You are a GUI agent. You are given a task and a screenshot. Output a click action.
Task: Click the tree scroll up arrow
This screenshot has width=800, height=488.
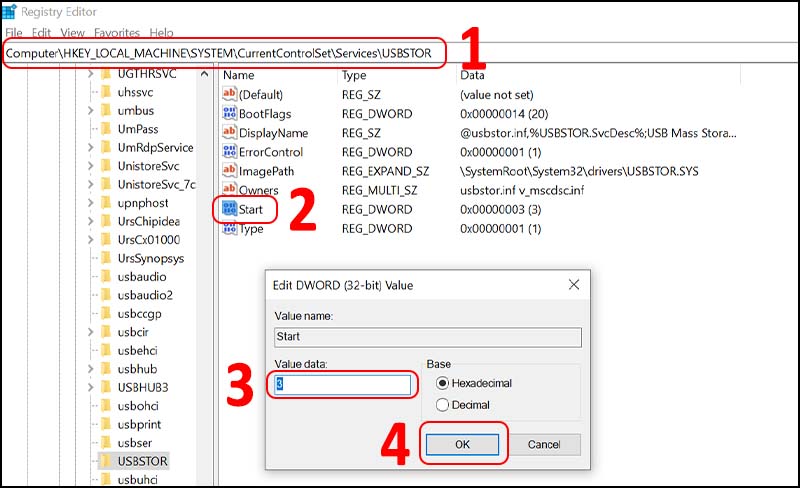pyautogui.click(x=205, y=74)
